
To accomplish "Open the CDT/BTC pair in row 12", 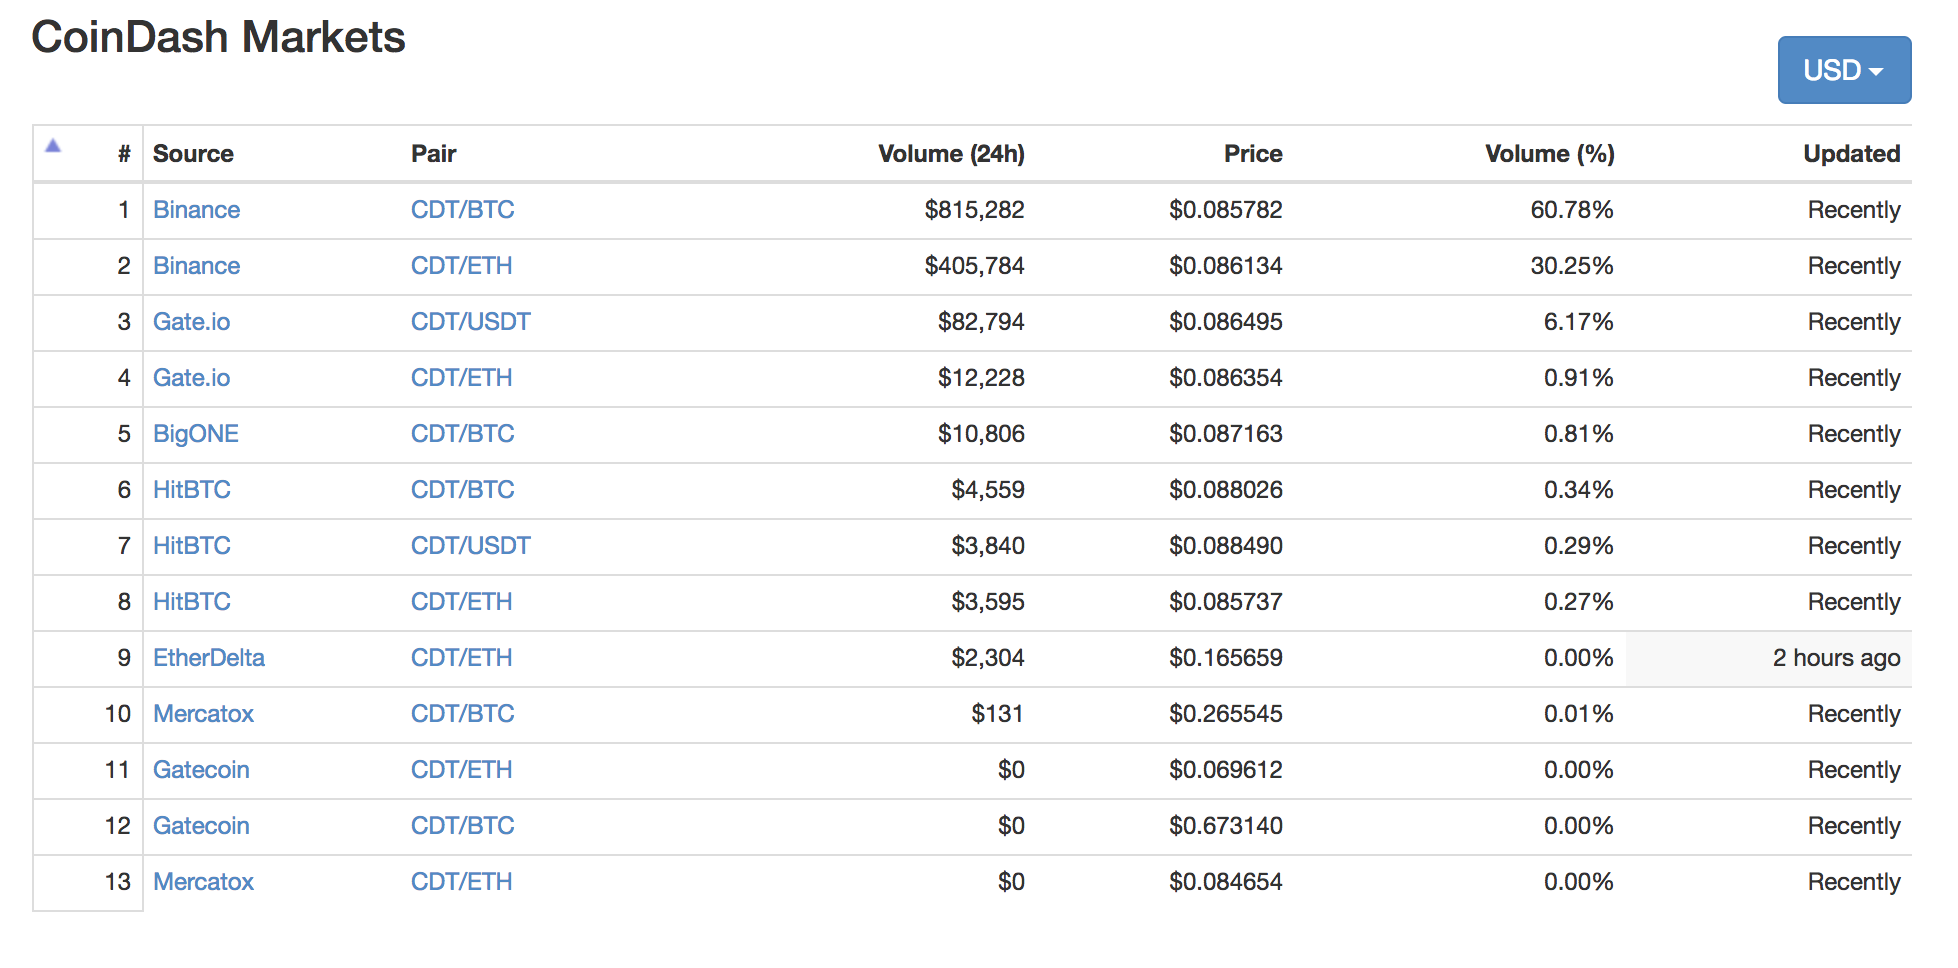I will click(x=462, y=826).
